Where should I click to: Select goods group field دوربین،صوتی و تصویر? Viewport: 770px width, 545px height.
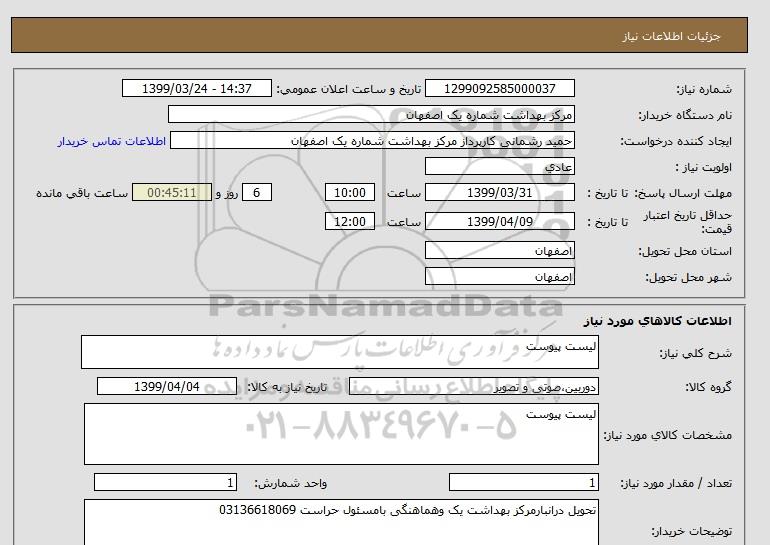click(x=473, y=386)
